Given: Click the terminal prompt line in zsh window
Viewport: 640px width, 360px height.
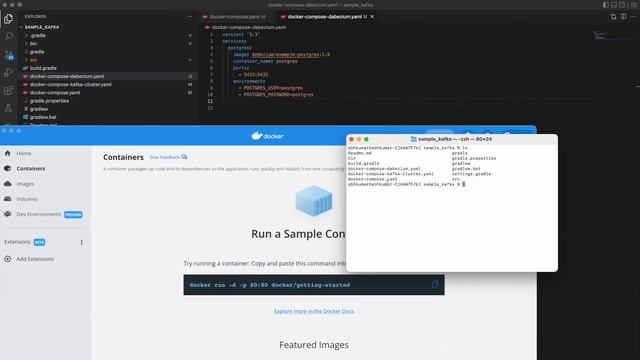Looking at the screenshot, I should 406,184.
